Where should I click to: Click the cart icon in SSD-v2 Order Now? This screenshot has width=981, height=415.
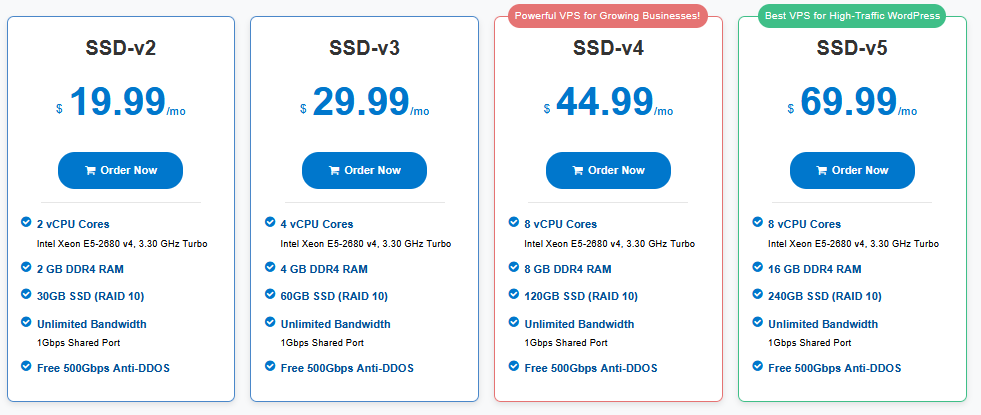[x=90, y=171]
